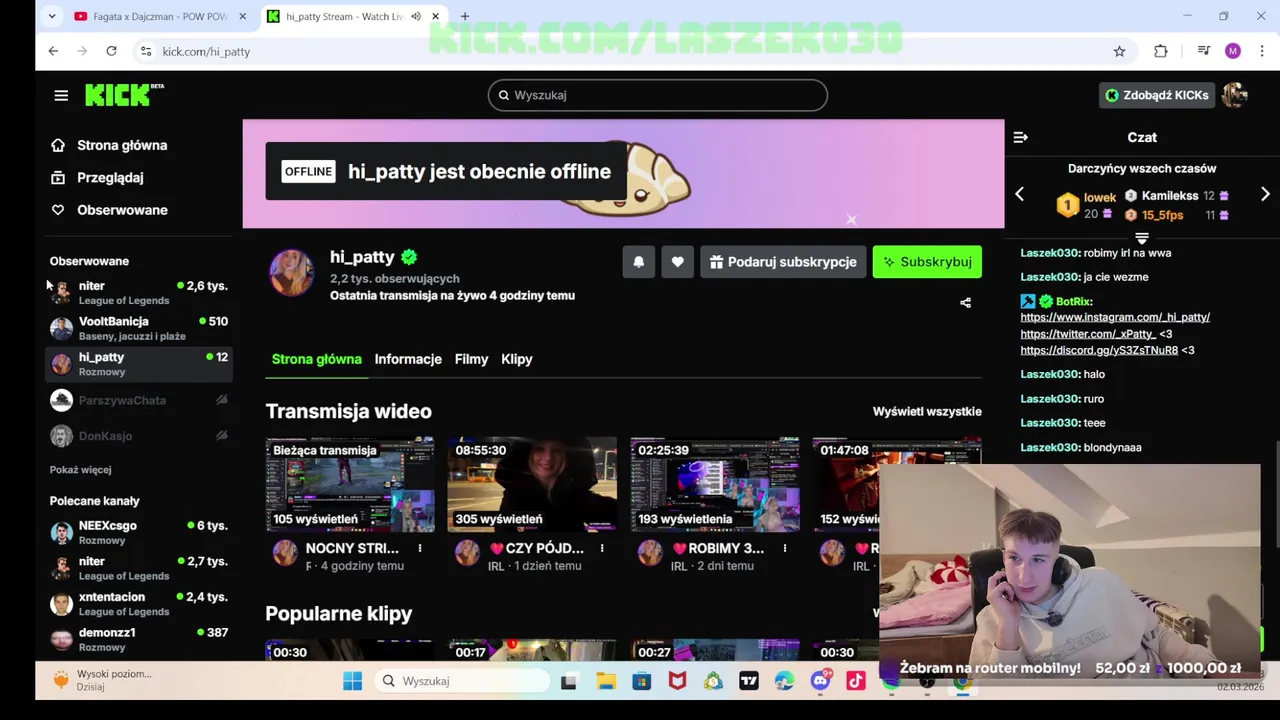
Task: Select Informacje tab
Action: [x=408, y=359]
